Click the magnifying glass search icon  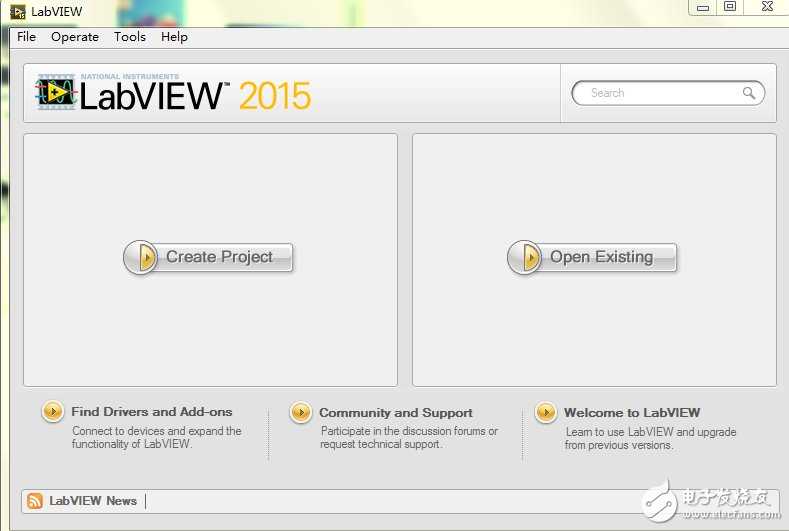[x=749, y=93]
